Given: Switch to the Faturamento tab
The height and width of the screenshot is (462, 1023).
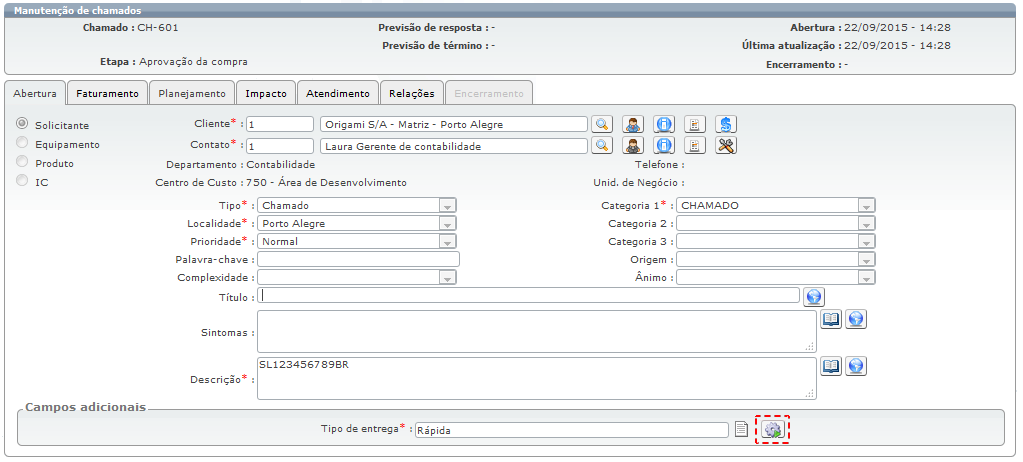Looking at the screenshot, I should [107, 93].
